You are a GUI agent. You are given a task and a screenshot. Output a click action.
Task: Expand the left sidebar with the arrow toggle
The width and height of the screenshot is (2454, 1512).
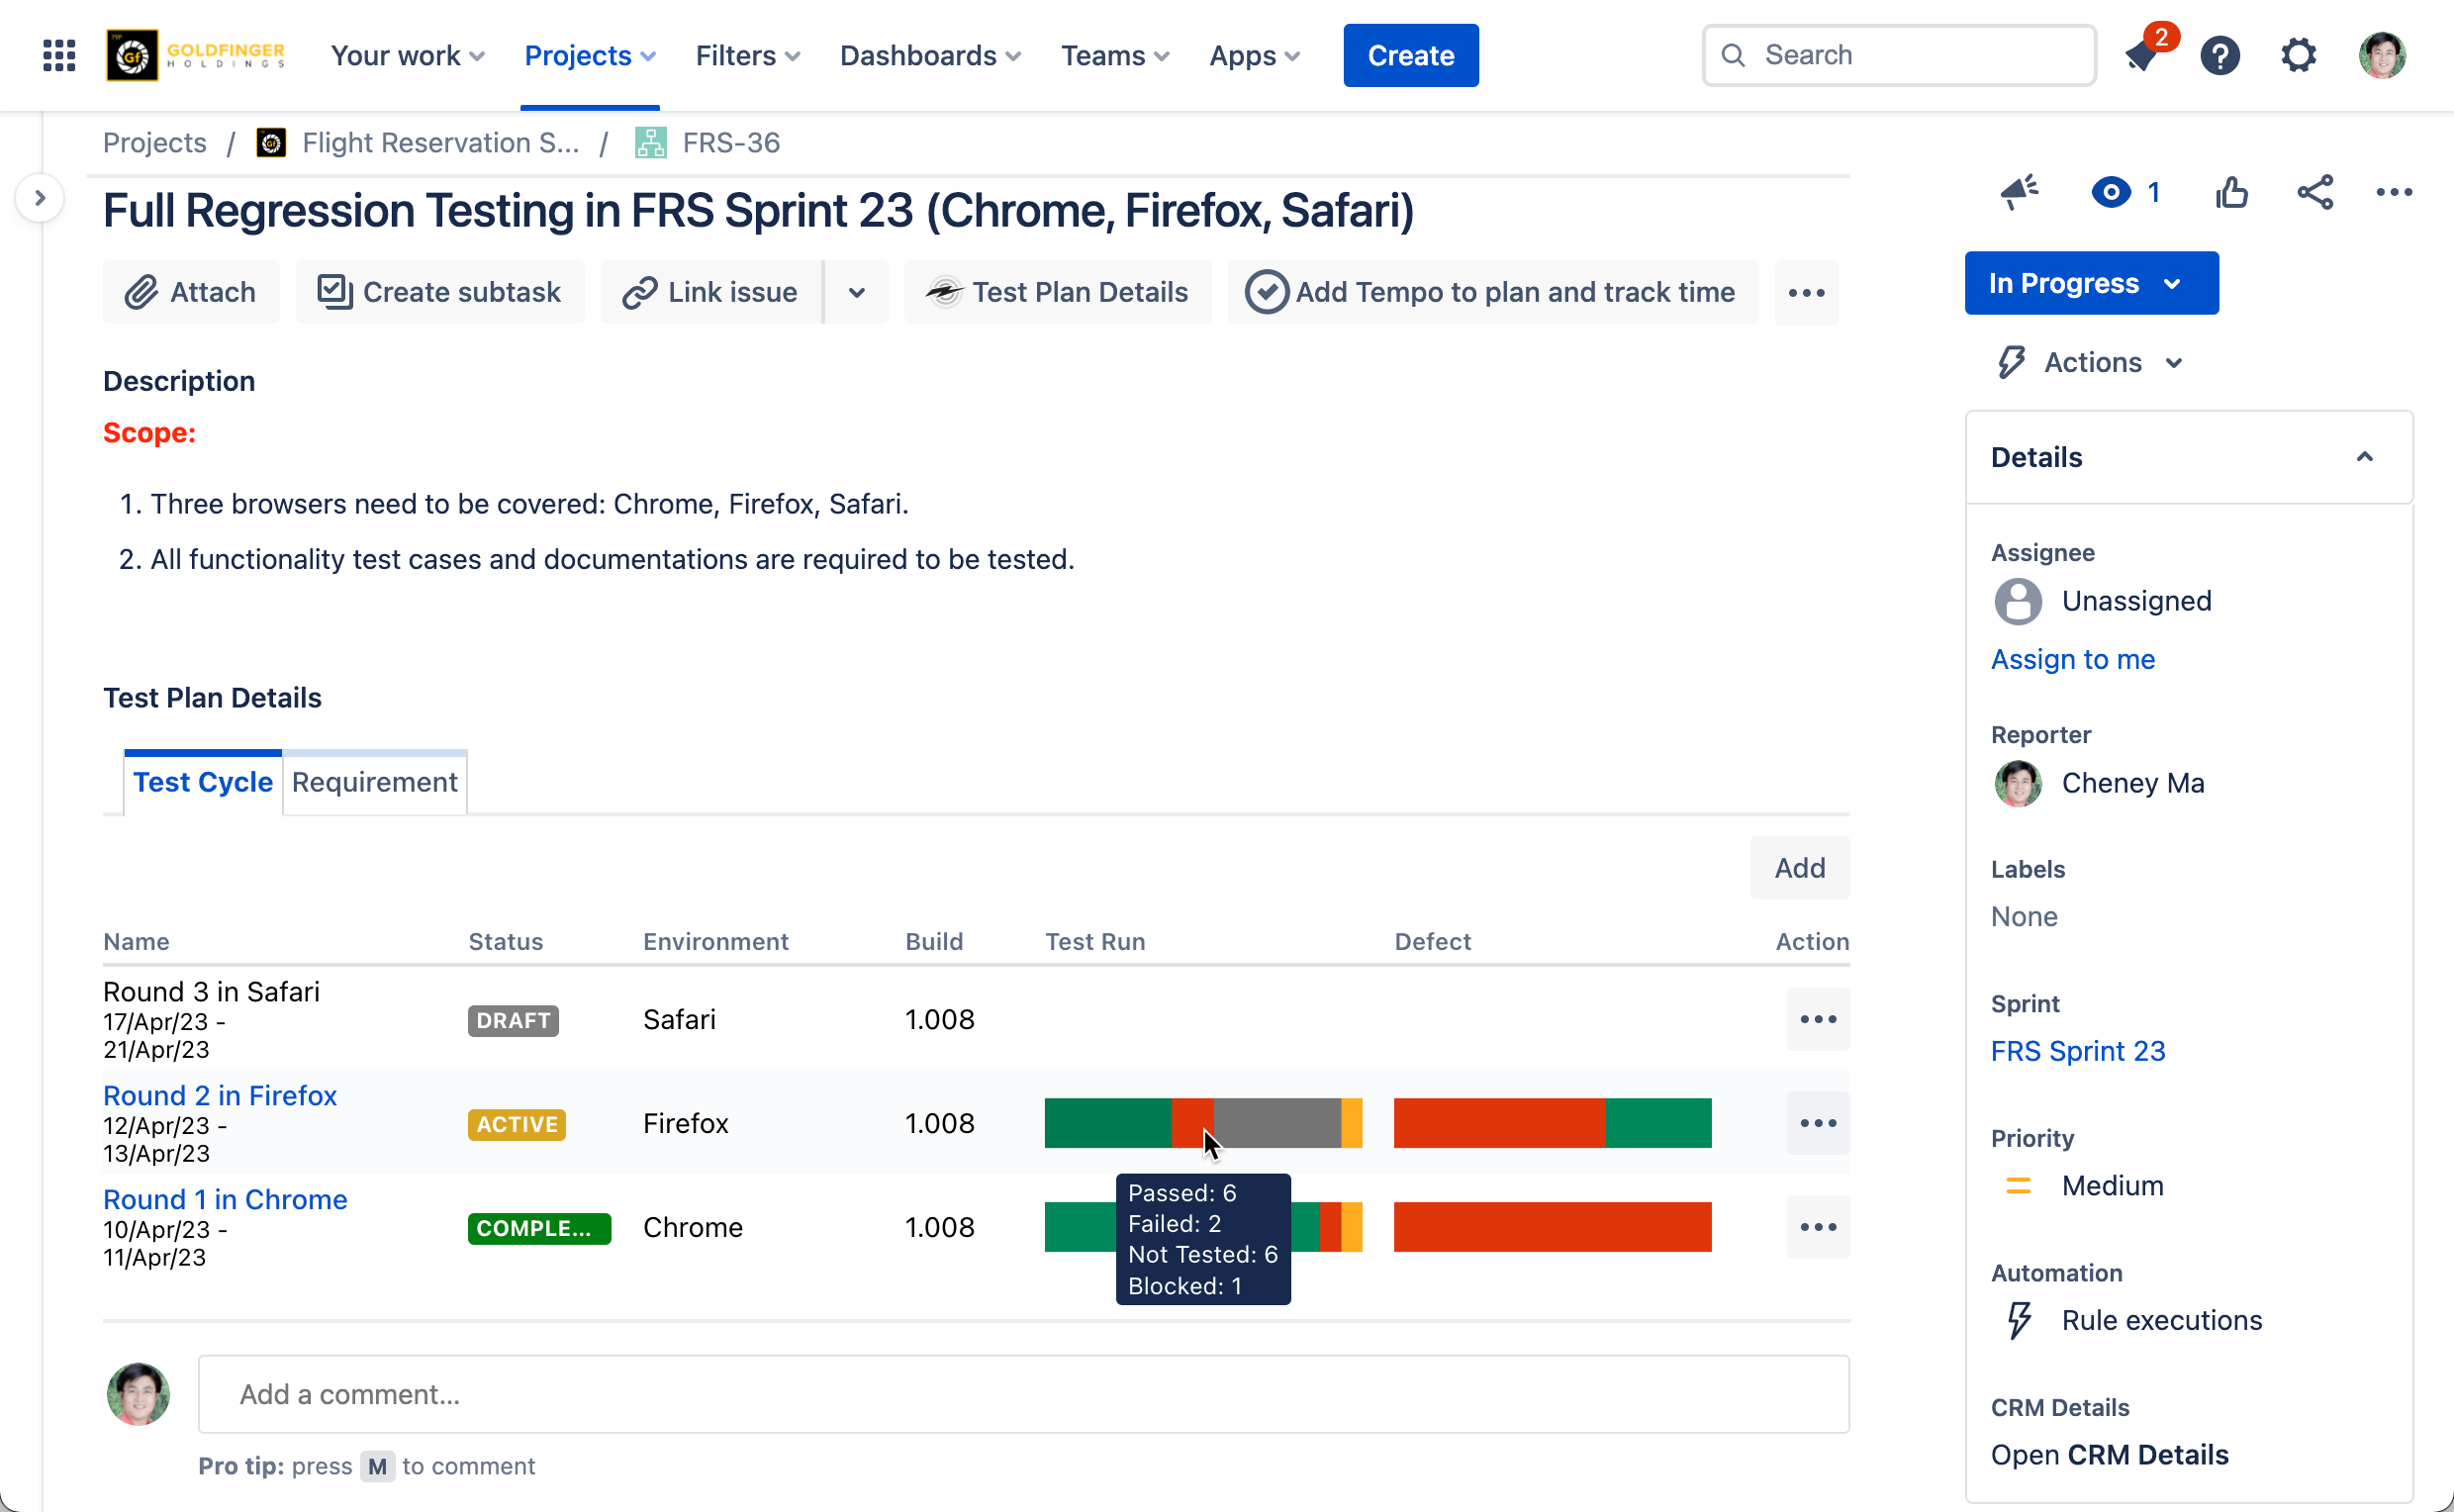tap(40, 198)
